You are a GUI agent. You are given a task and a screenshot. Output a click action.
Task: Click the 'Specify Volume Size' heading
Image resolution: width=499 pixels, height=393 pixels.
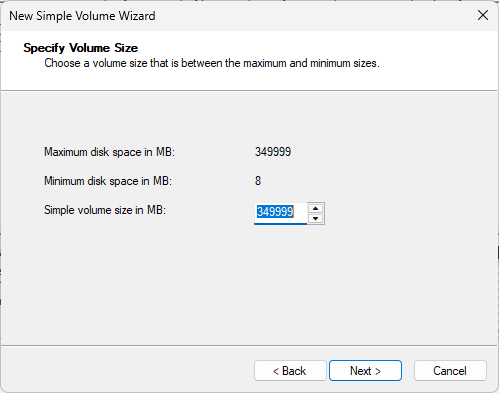80,48
